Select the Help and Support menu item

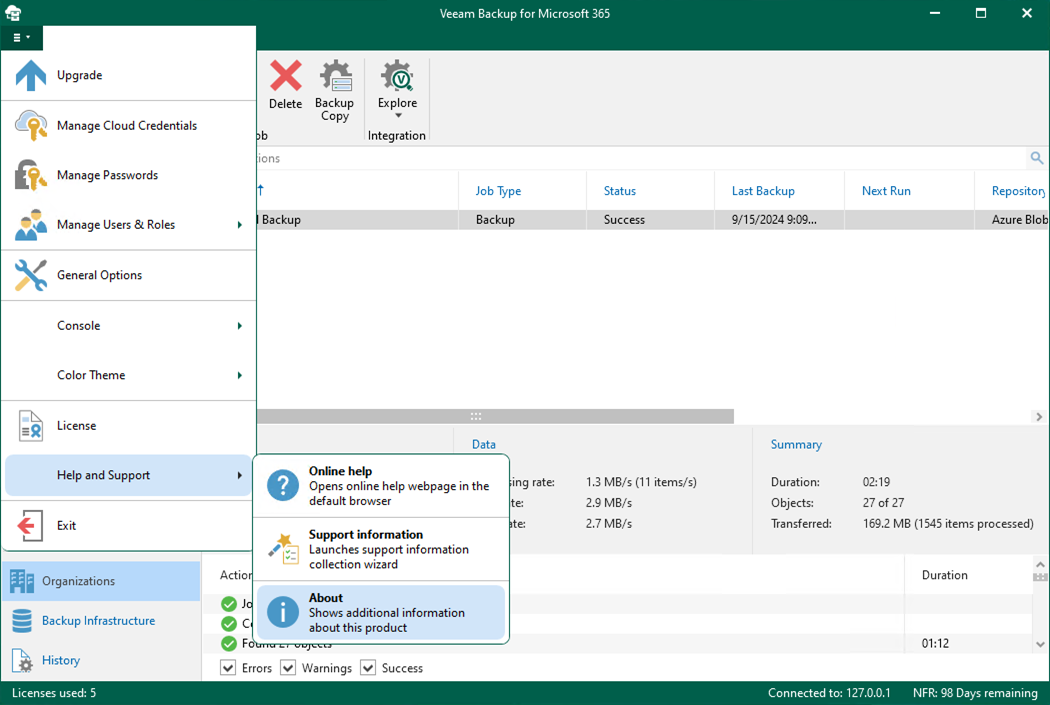pos(129,475)
